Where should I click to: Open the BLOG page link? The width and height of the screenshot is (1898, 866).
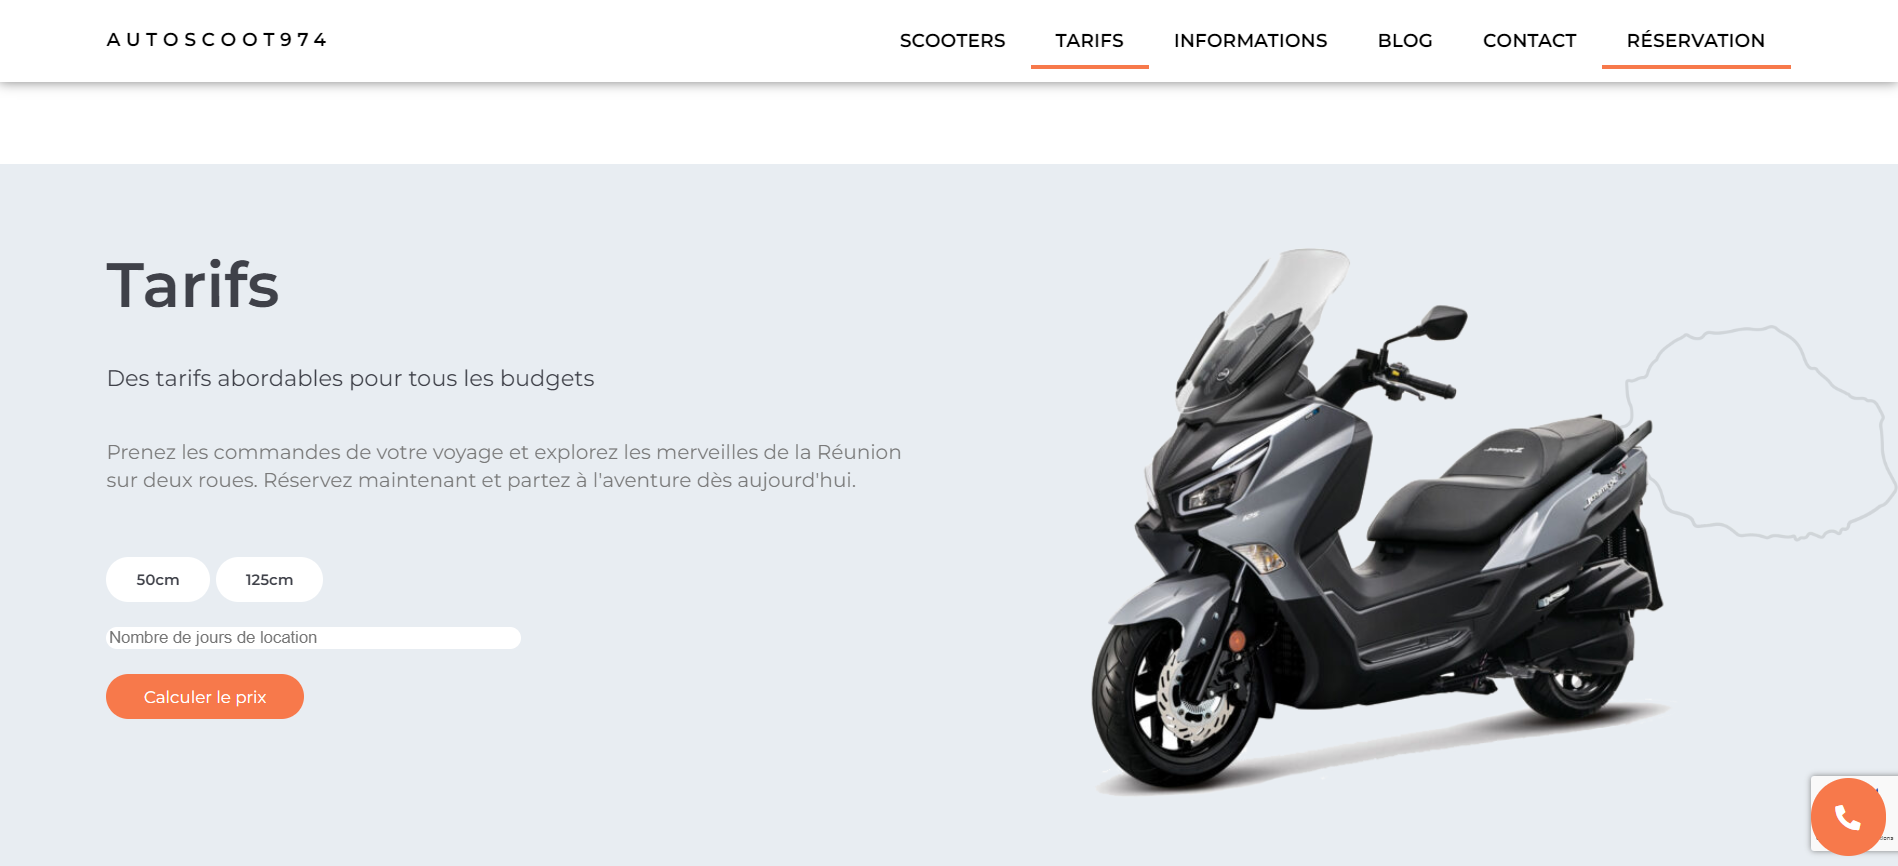(x=1405, y=41)
